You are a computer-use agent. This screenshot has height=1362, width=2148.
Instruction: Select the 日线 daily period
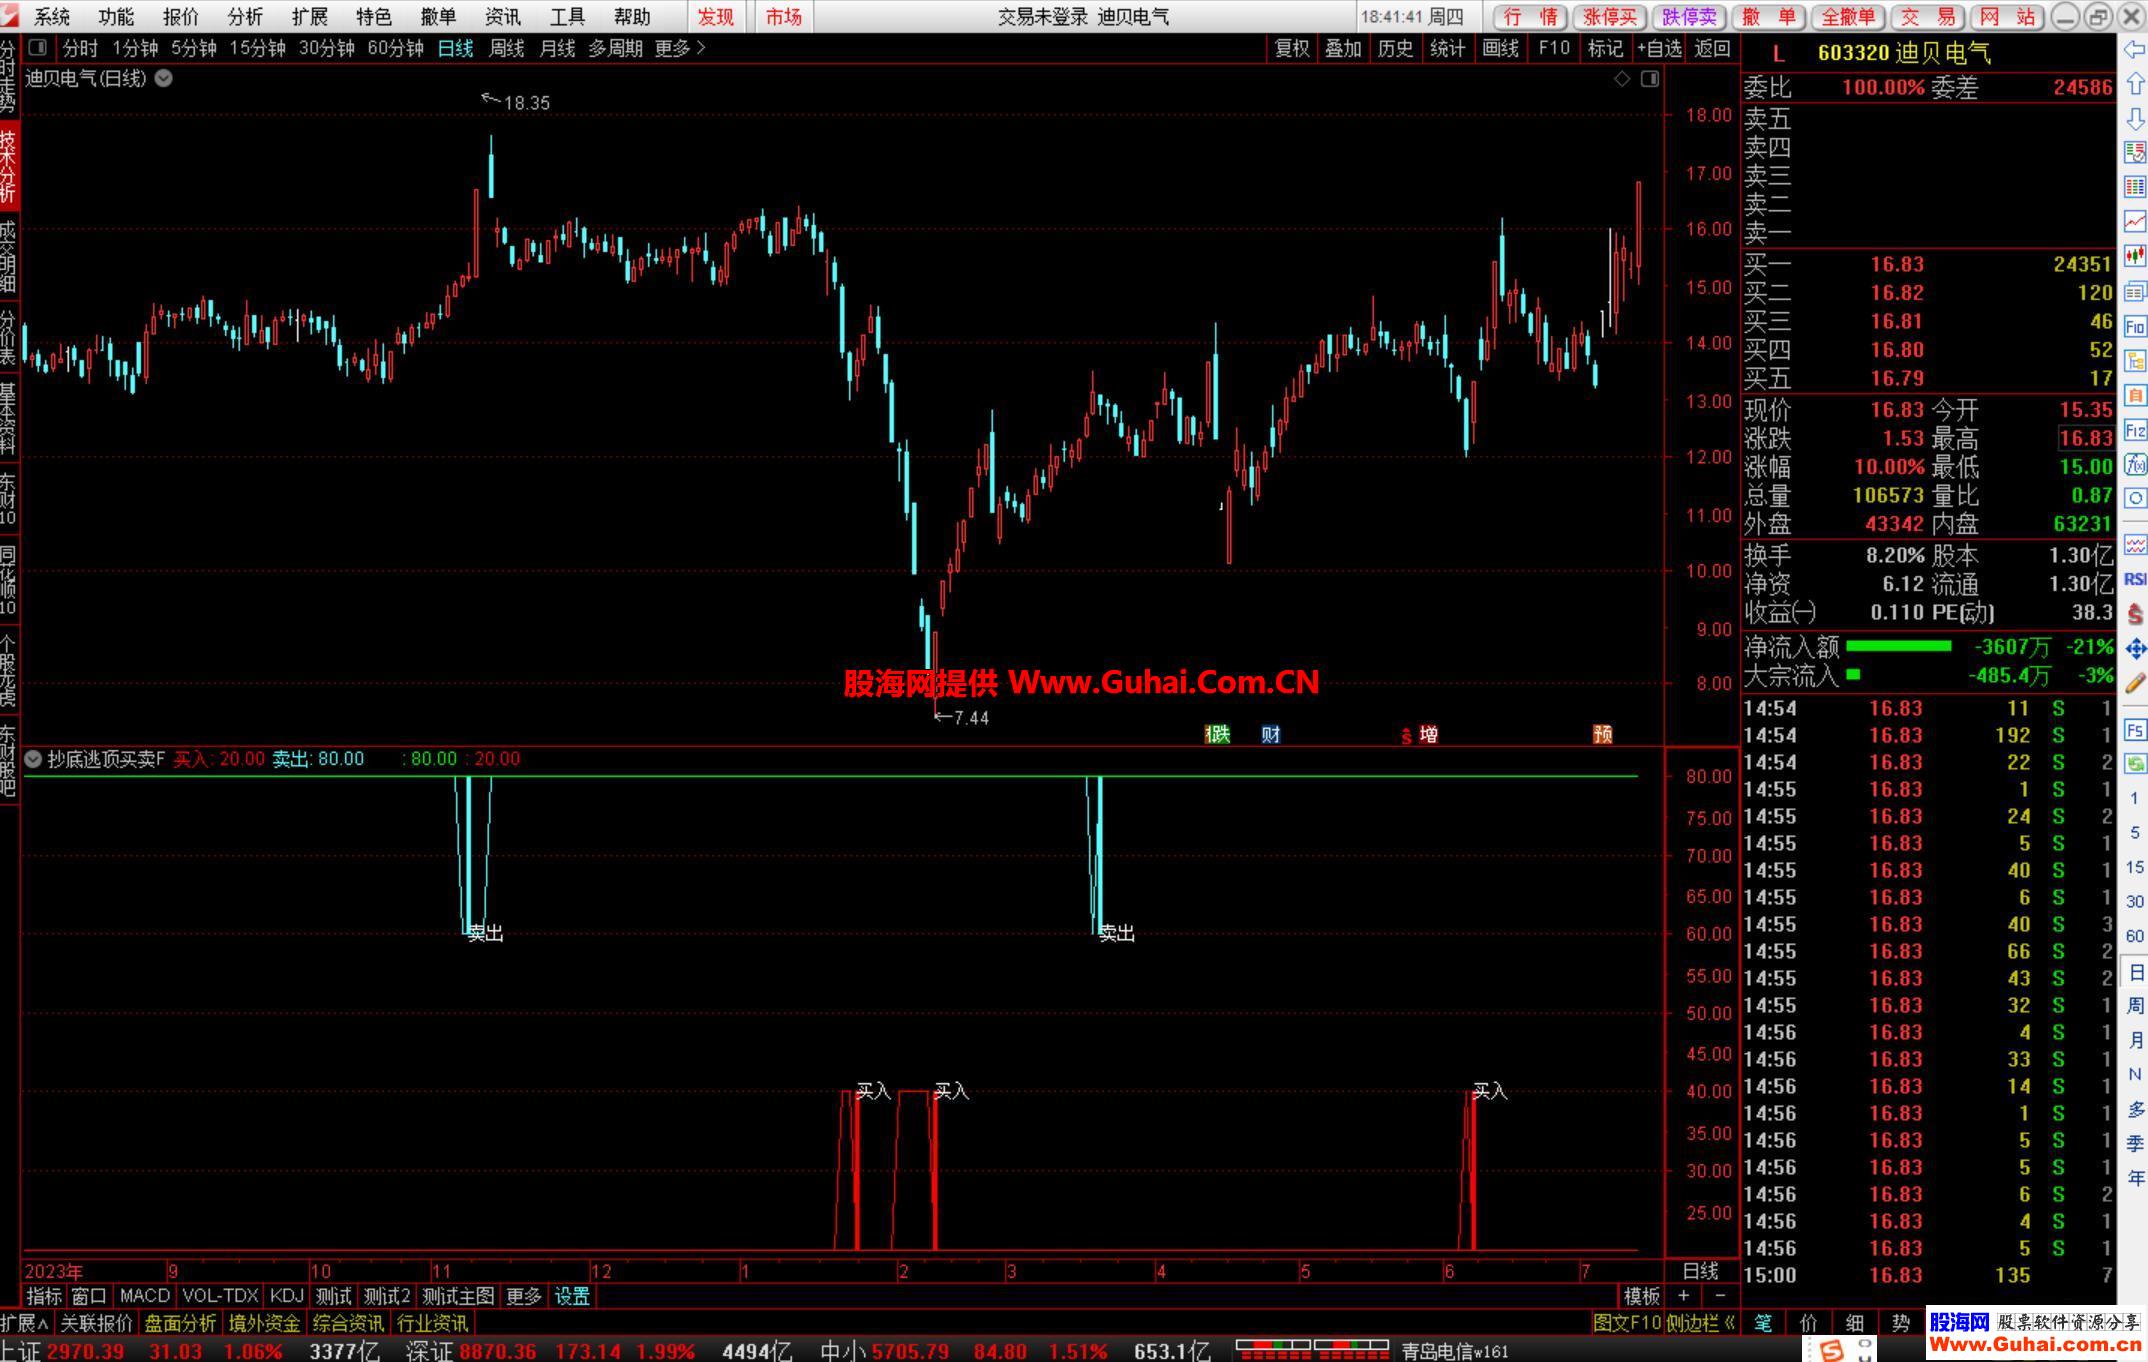tap(456, 48)
